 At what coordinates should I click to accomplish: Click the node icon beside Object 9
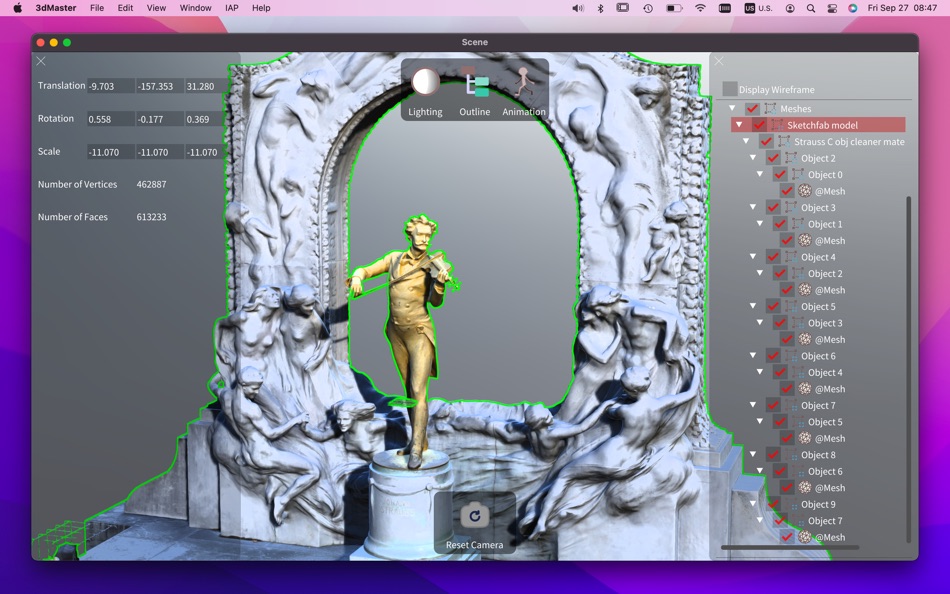click(x=791, y=504)
